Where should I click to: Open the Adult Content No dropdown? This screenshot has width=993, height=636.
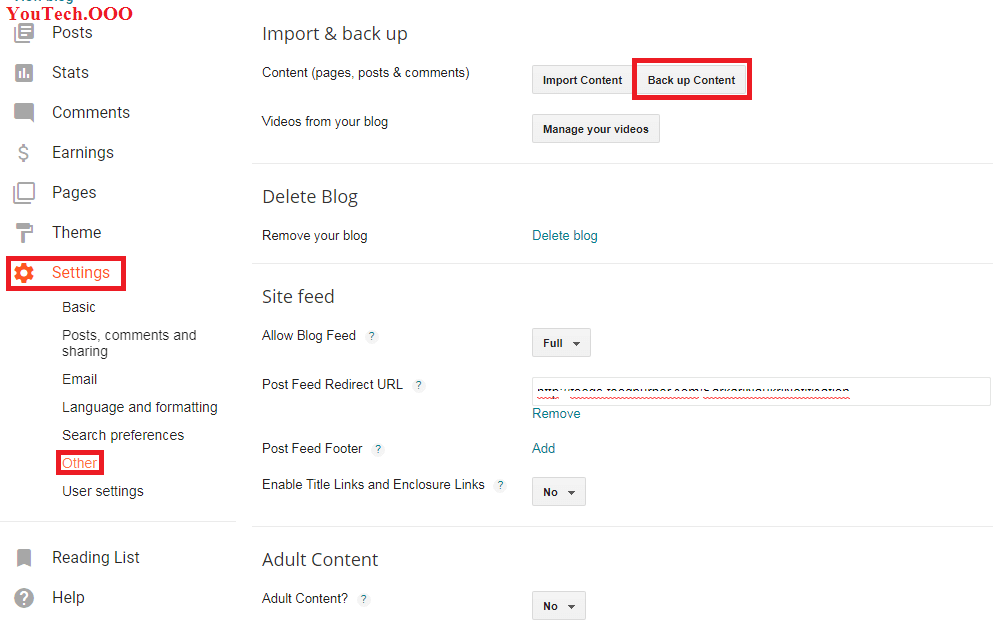click(x=559, y=606)
